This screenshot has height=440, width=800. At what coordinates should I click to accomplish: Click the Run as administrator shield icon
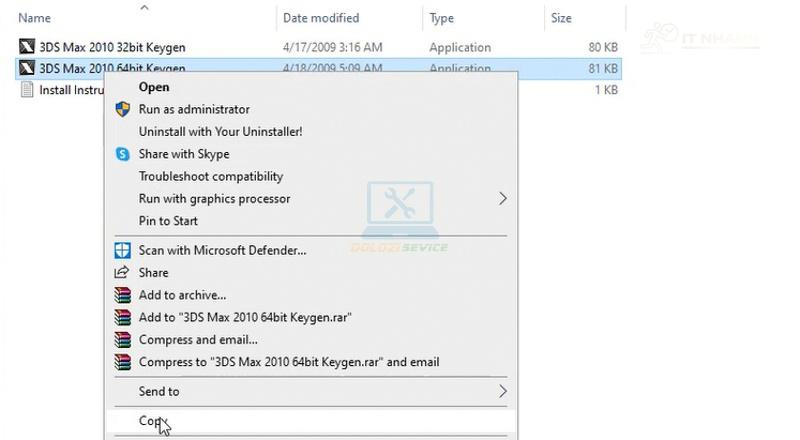122,109
